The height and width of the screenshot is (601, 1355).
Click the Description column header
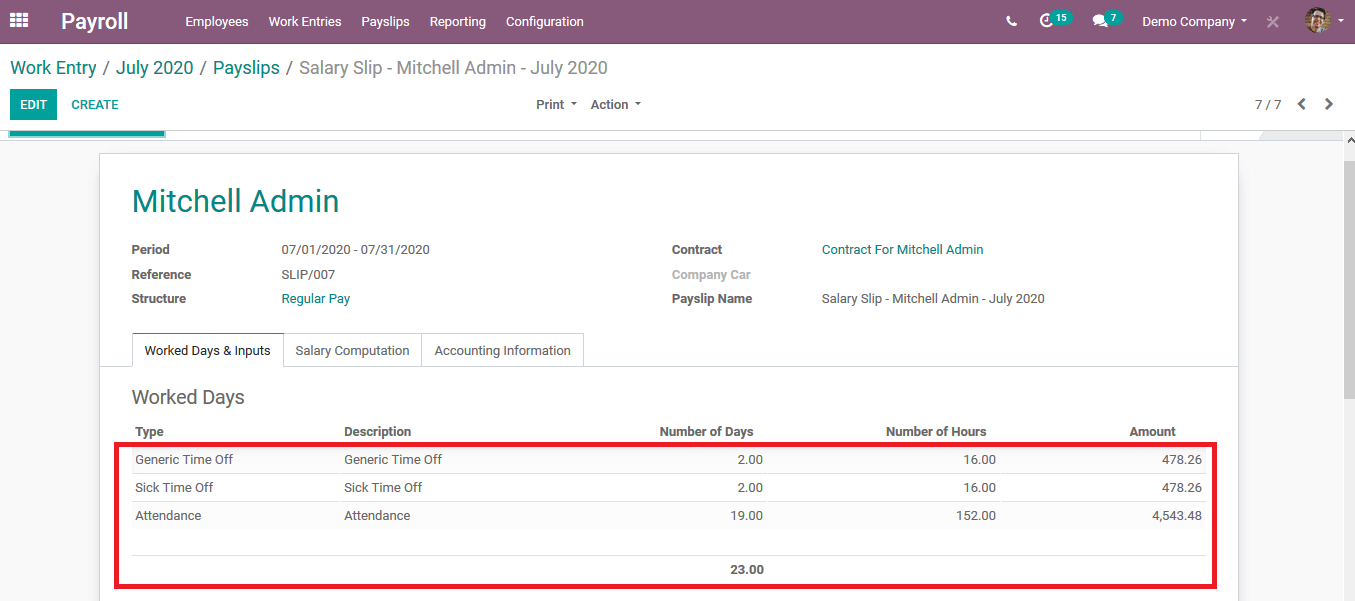[377, 431]
